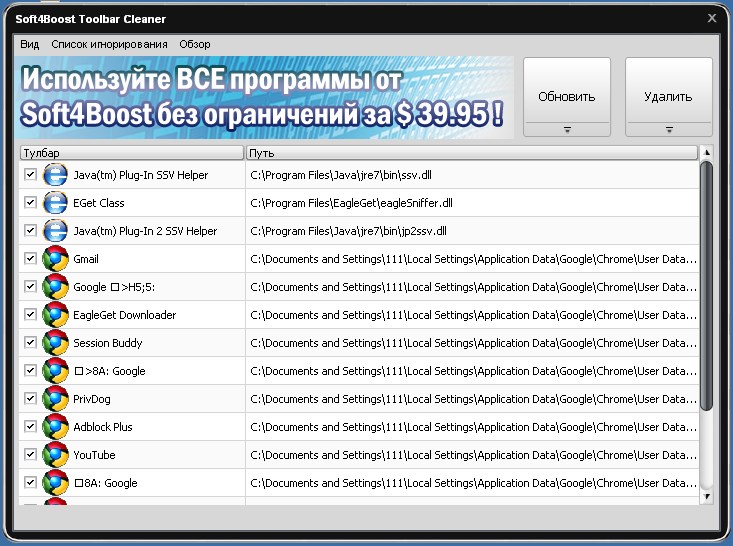
Task: Toggle checkbox for >8A: Google row
Action: coord(30,371)
